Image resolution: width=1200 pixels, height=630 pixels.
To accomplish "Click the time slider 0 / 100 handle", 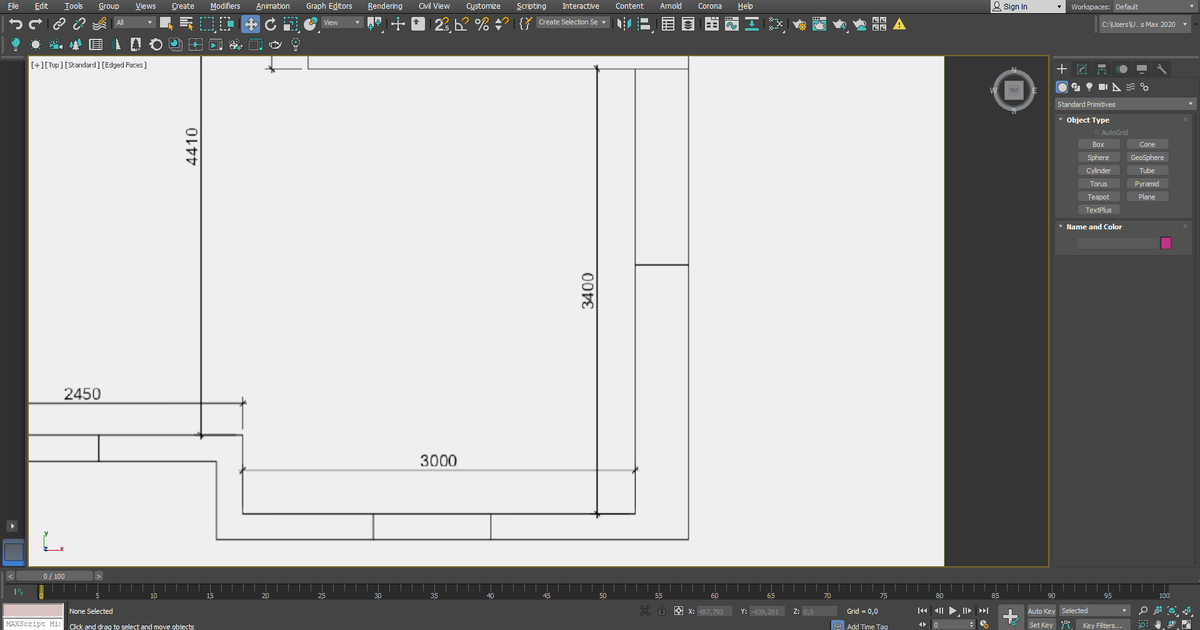I will click(54, 576).
